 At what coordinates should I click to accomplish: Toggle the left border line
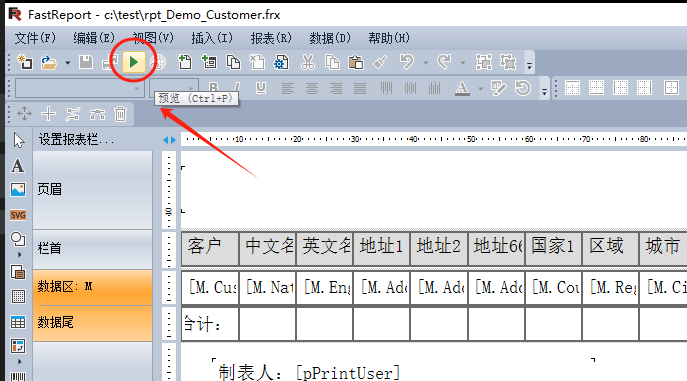pos(620,88)
